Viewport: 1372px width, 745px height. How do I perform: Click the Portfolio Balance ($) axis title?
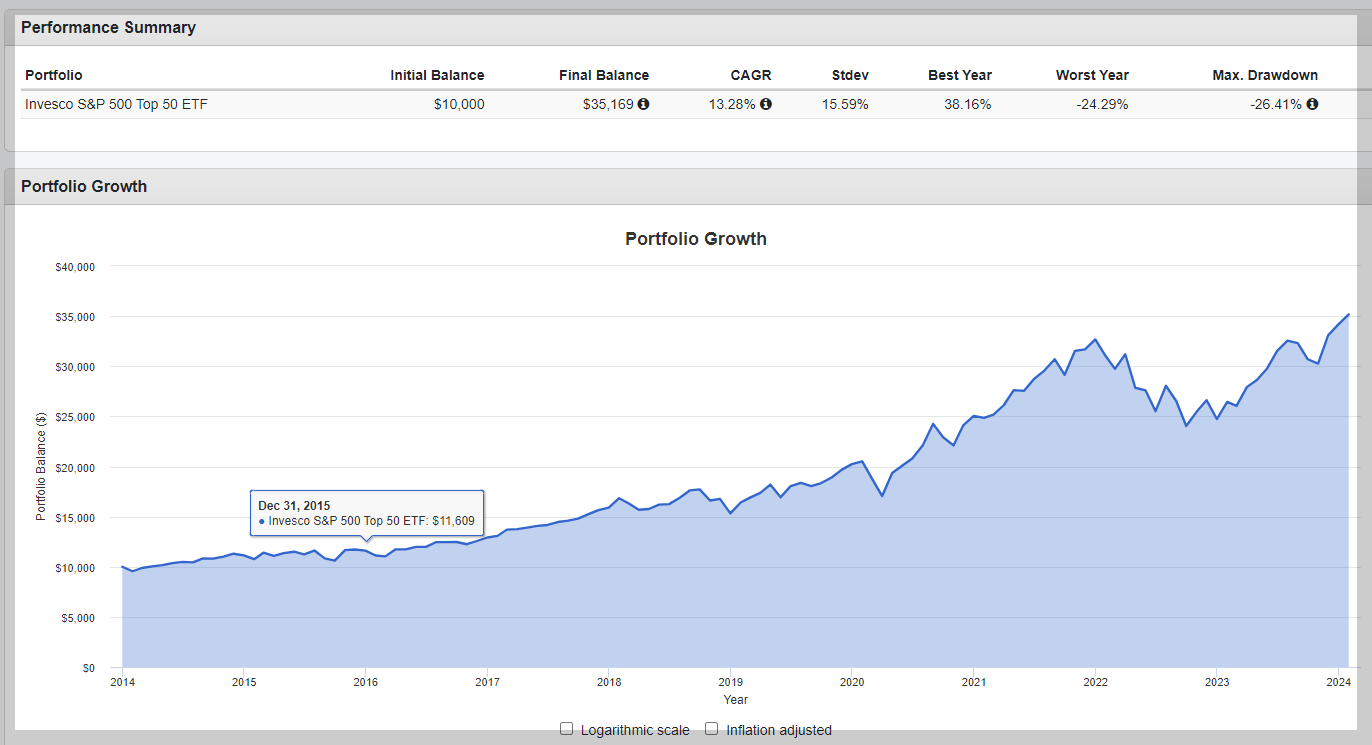[41, 467]
